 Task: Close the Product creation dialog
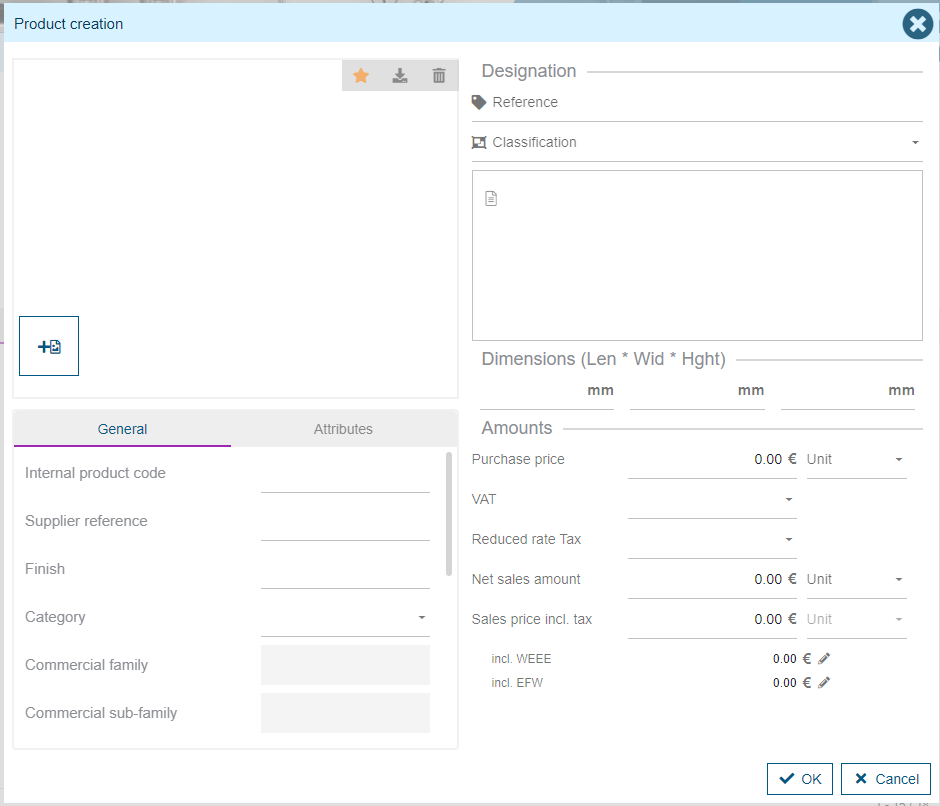pos(916,24)
